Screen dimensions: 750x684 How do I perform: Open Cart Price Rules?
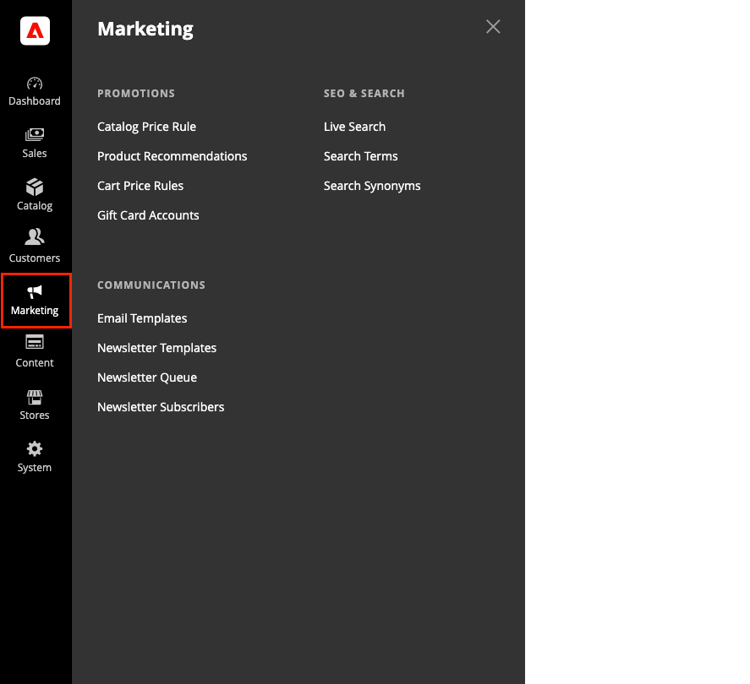point(140,186)
